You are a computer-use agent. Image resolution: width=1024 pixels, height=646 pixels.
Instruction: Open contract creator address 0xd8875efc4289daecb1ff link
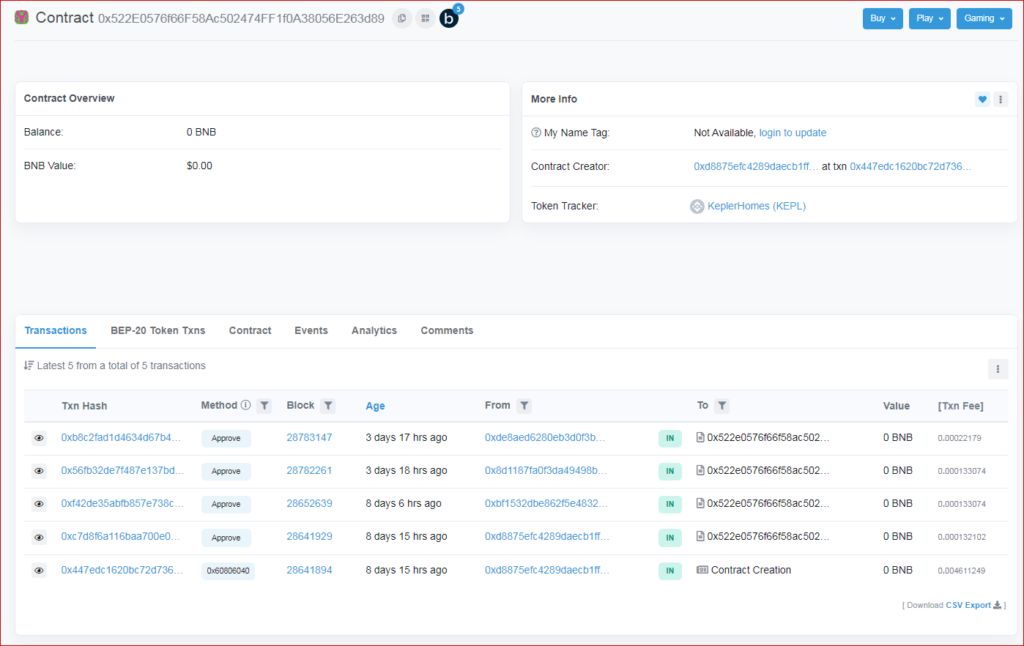[x=756, y=167]
